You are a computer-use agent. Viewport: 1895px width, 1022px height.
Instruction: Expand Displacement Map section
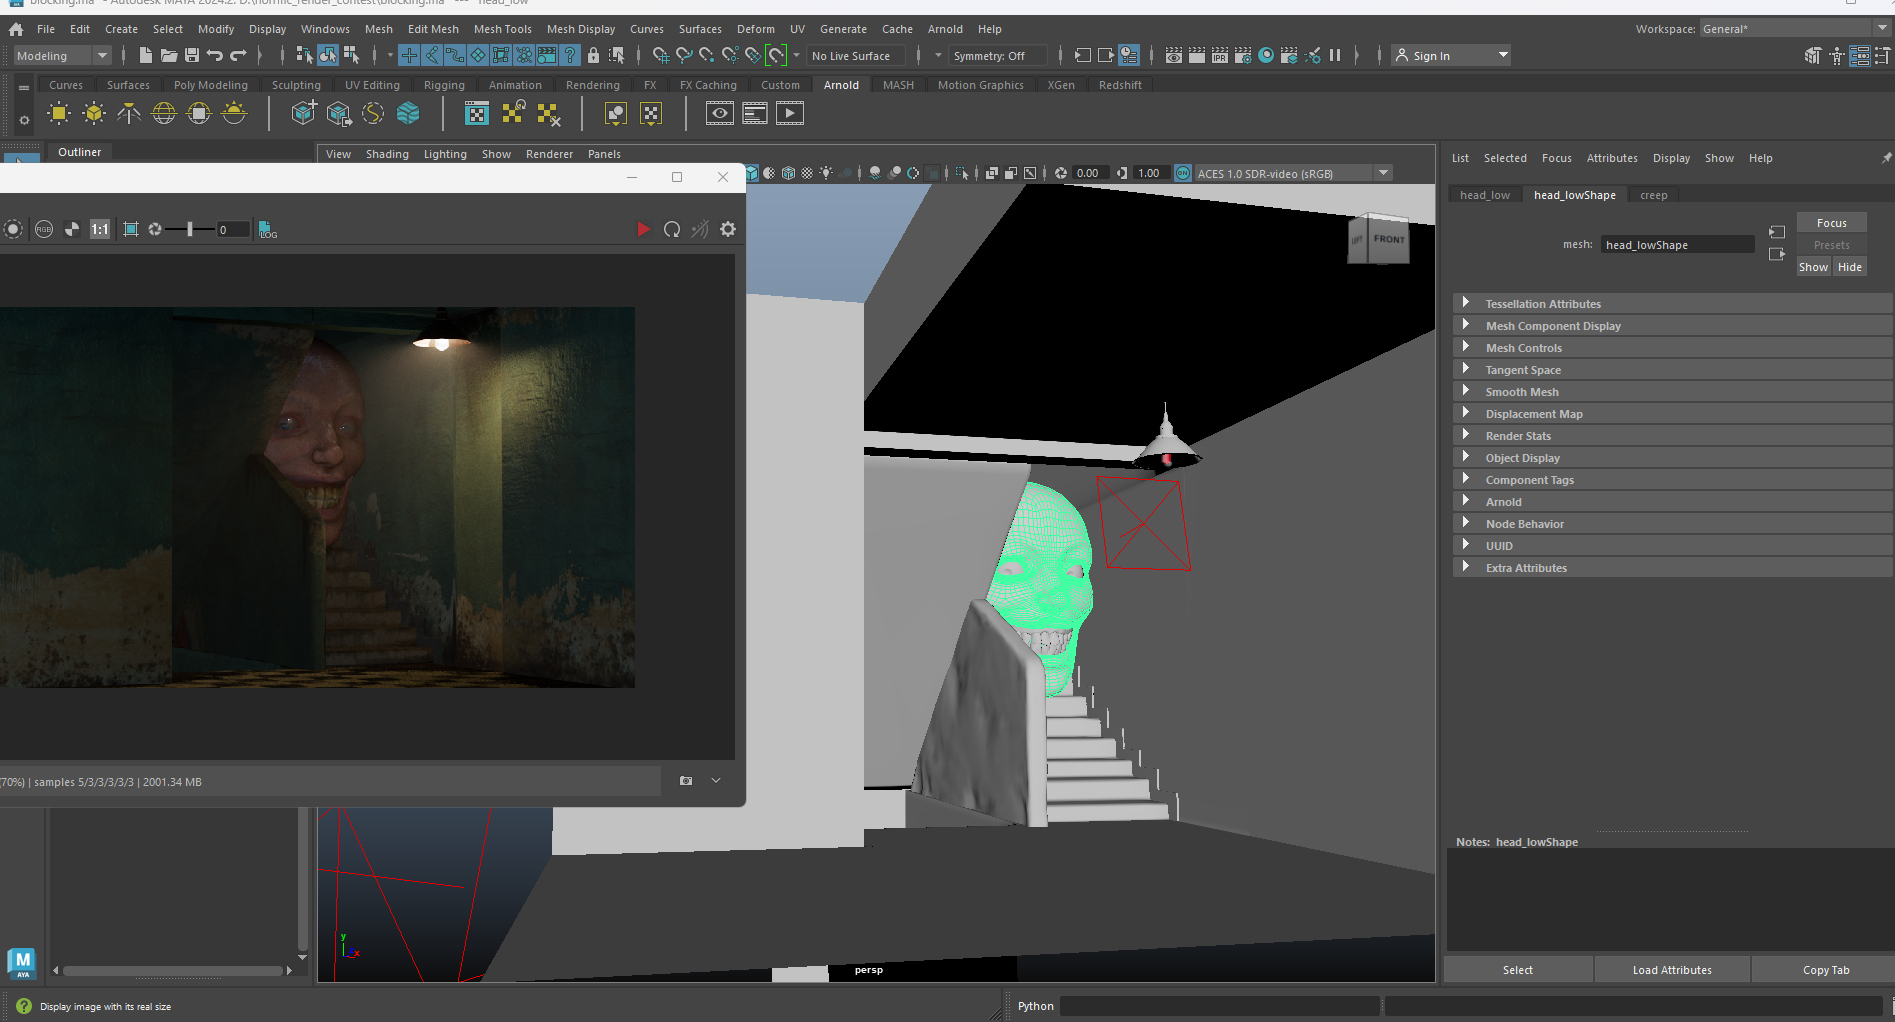[1672, 413]
